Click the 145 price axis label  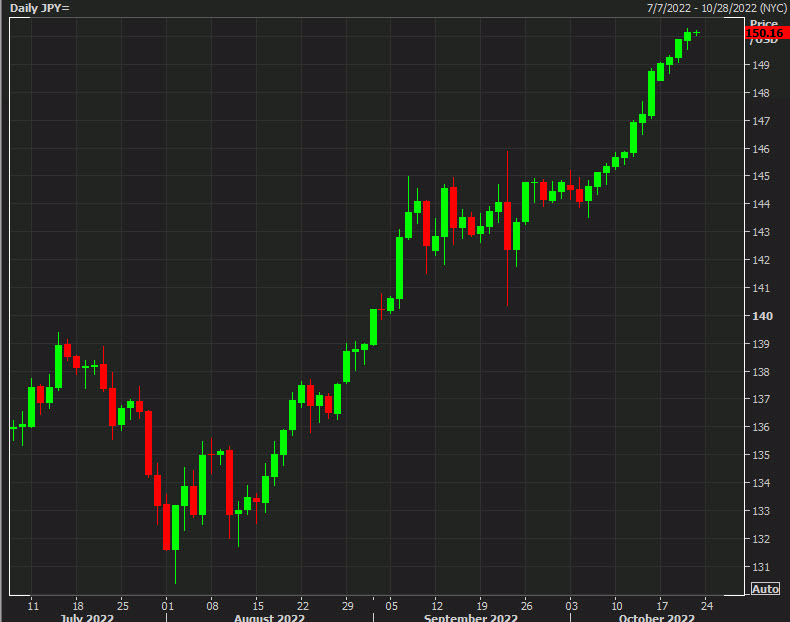point(760,176)
